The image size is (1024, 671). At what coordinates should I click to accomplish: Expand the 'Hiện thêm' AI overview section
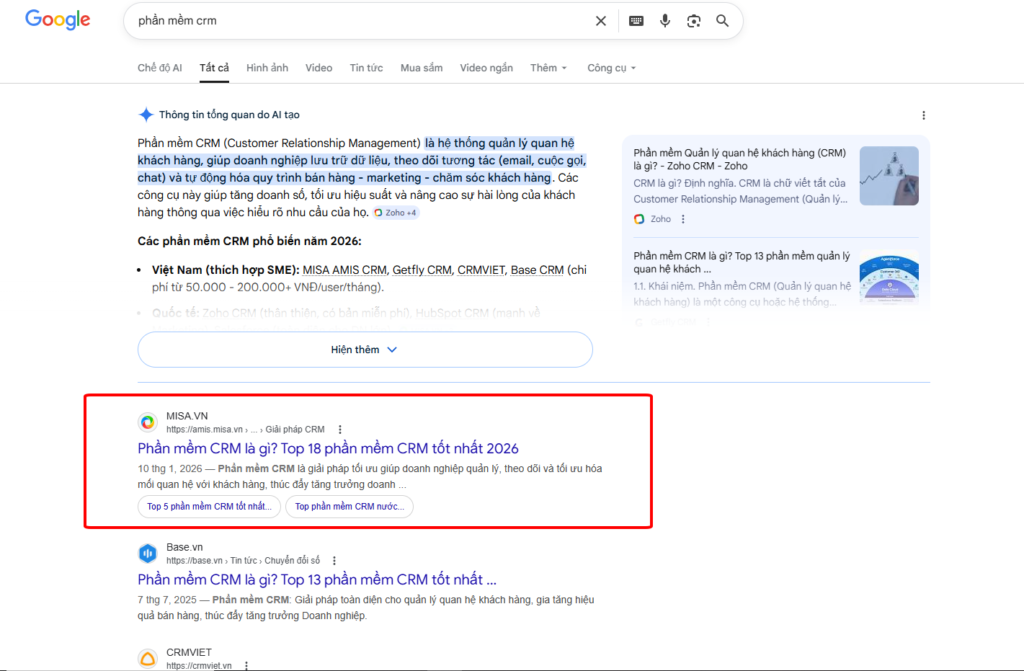pos(364,349)
